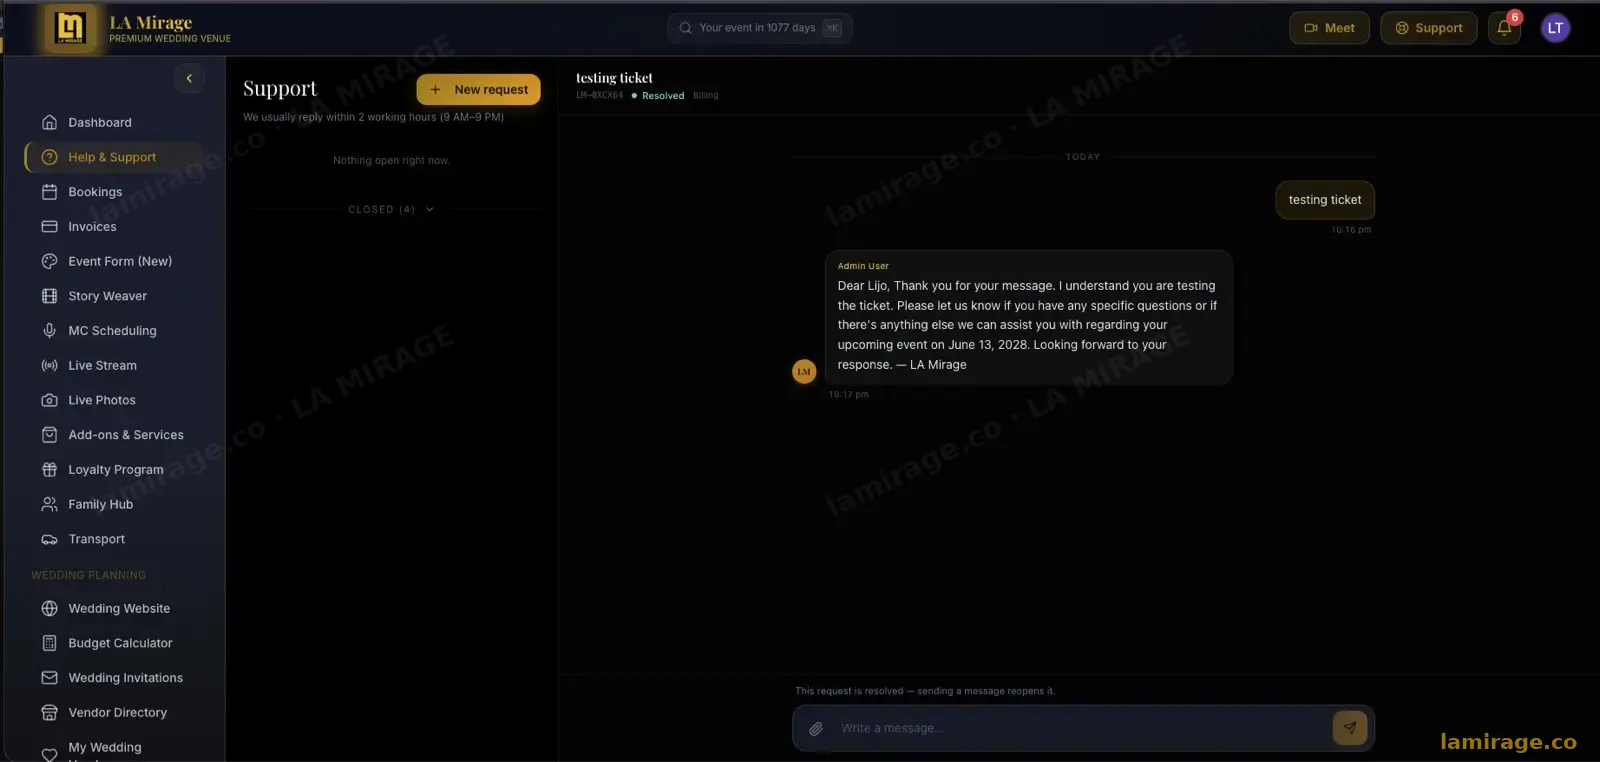Click the LM avatar beside admin reply

(804, 371)
